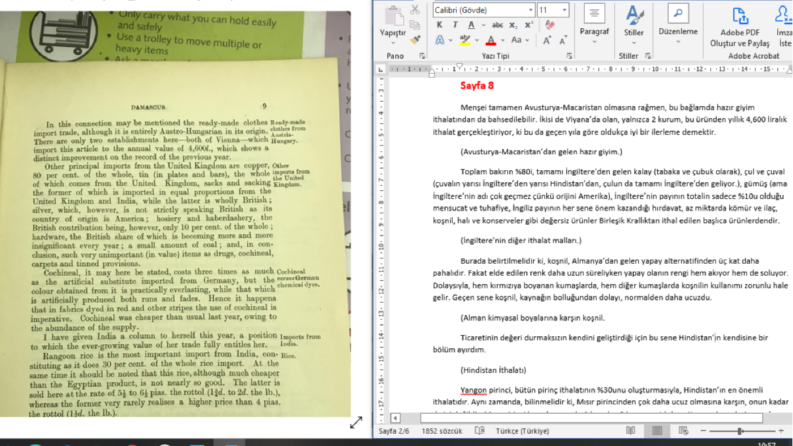Screen dimensions: 793x446
Task: Click the İmza İste signature icon
Action: coord(784,14)
